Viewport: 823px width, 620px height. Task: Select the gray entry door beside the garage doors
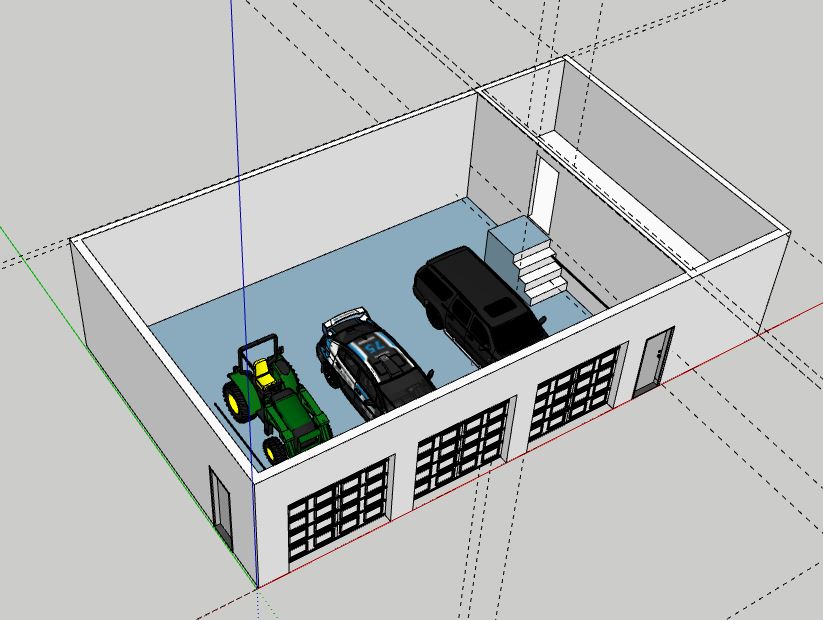pyautogui.click(x=653, y=362)
